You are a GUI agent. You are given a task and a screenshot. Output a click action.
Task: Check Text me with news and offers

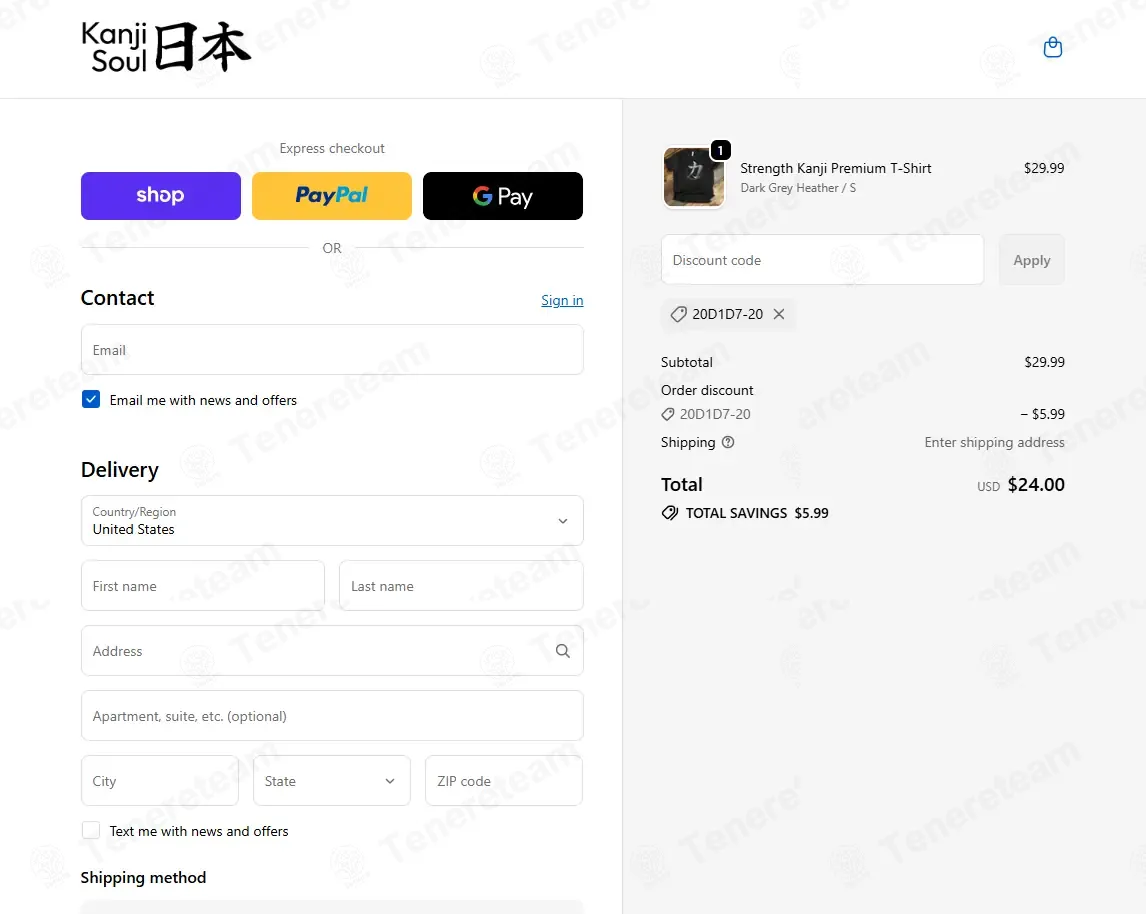91,830
